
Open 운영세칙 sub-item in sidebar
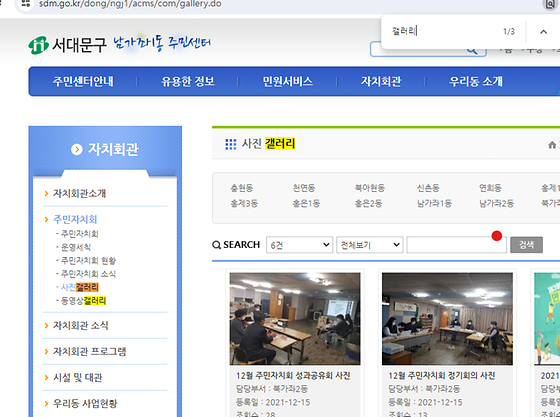75,247
